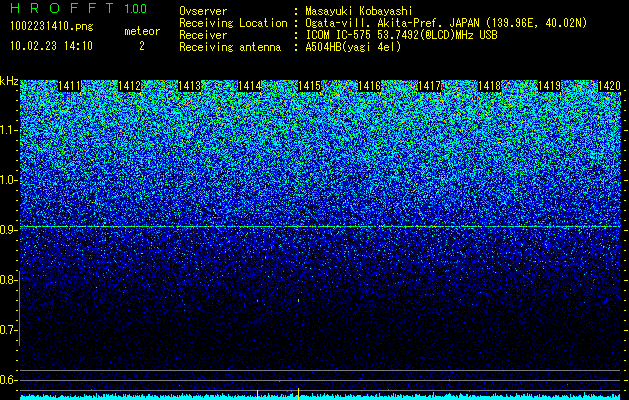Click the 1418 time label
This screenshot has width=629, height=400.
[489, 86]
